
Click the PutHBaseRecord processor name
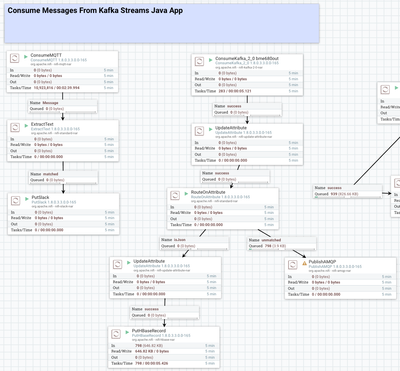(149, 331)
